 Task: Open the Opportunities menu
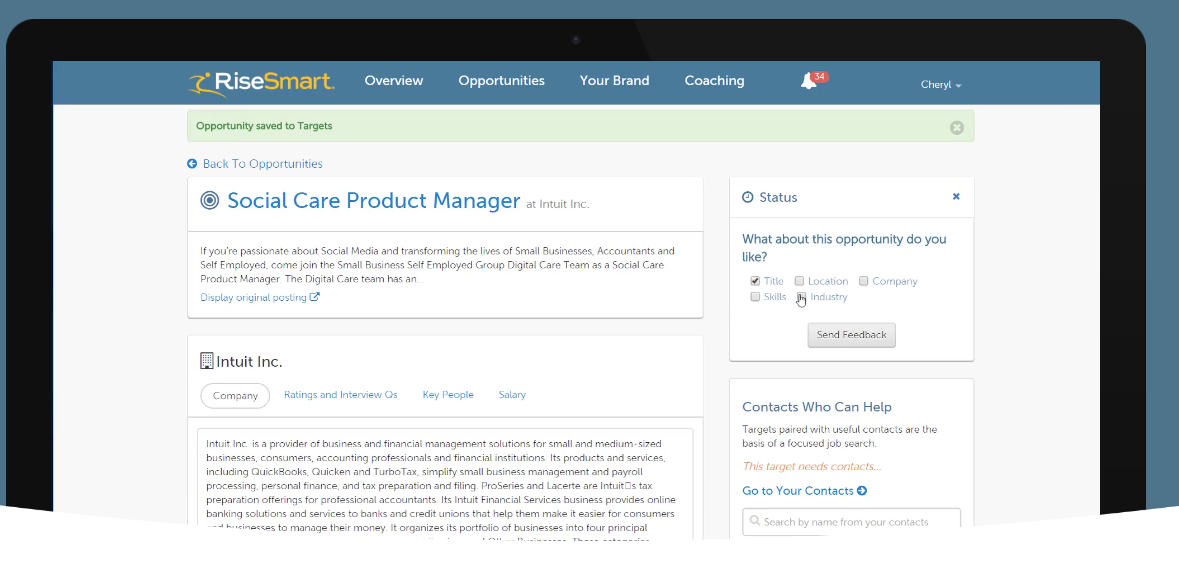(501, 81)
